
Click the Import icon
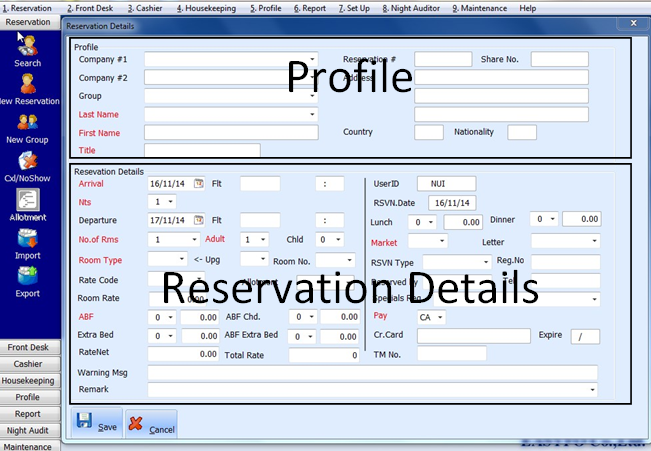pyautogui.click(x=28, y=238)
